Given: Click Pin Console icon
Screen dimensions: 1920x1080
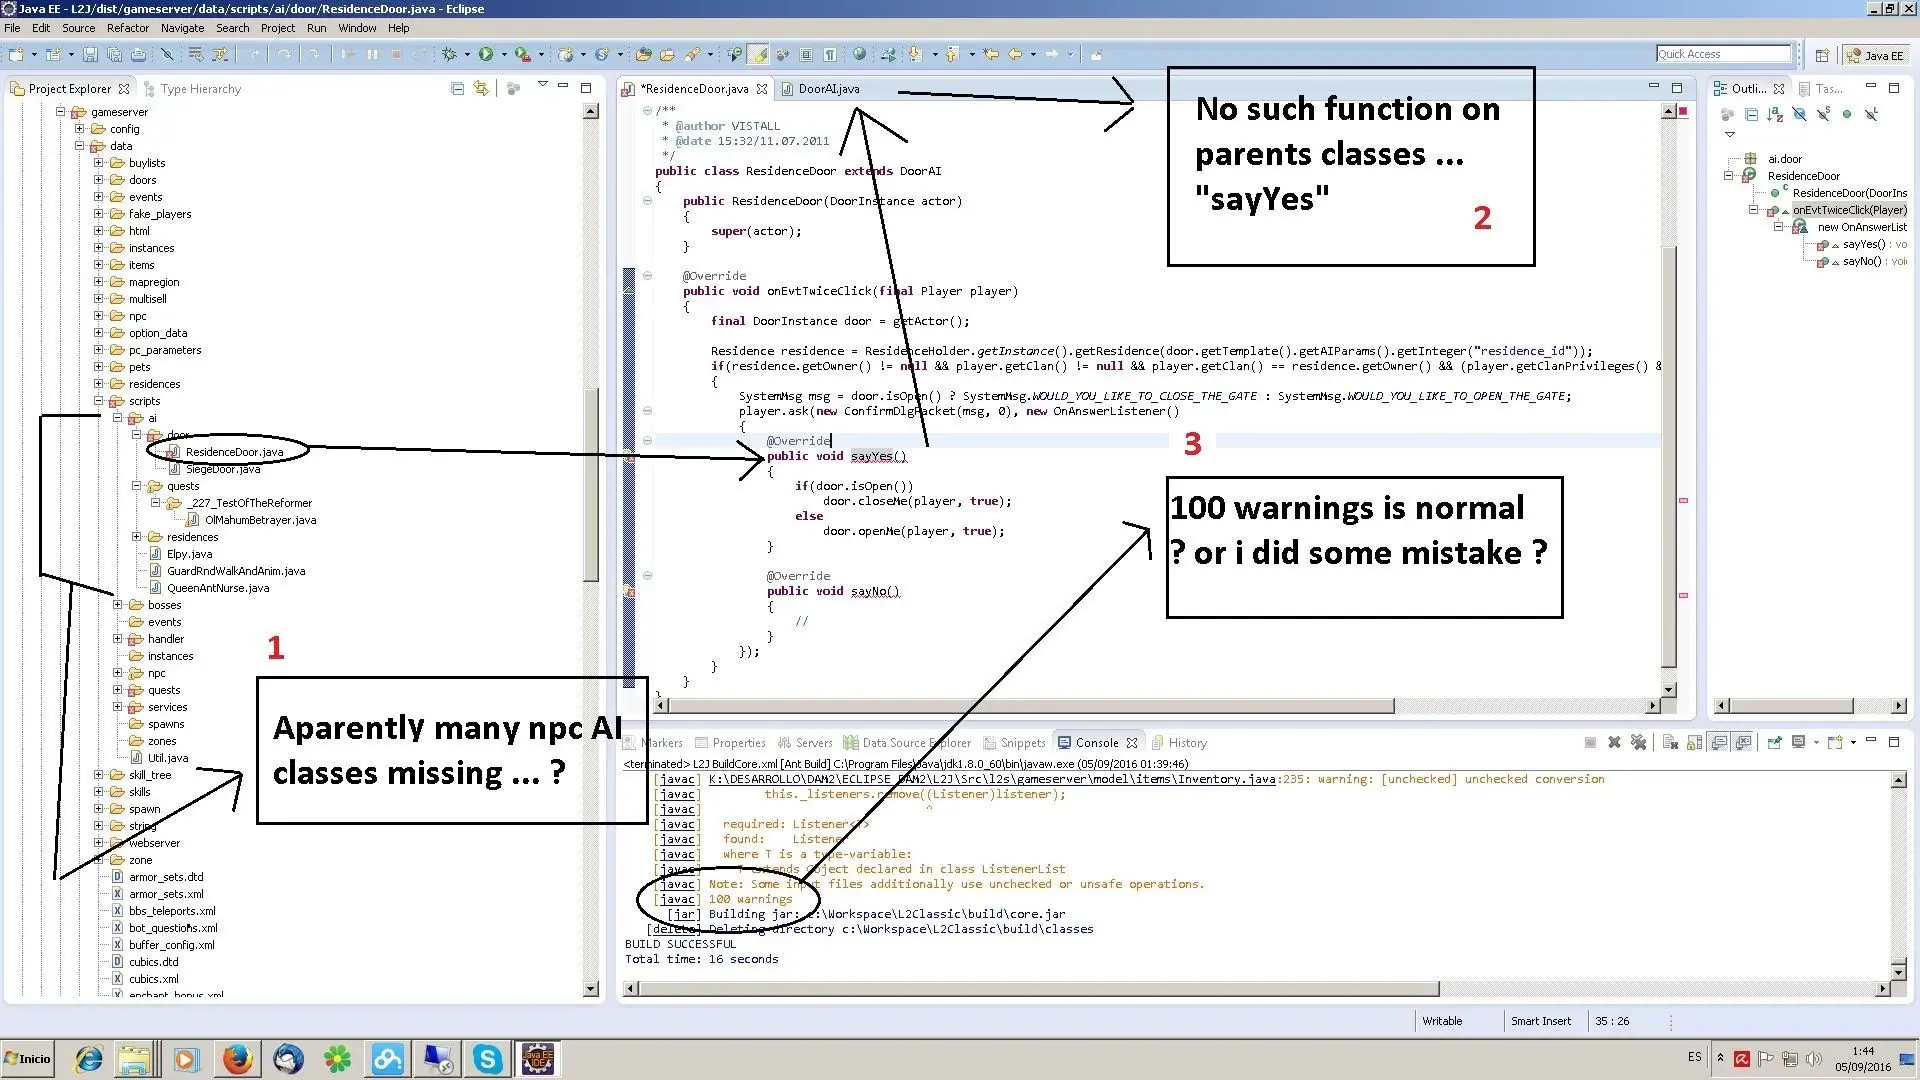Looking at the screenshot, I should coord(1774,742).
